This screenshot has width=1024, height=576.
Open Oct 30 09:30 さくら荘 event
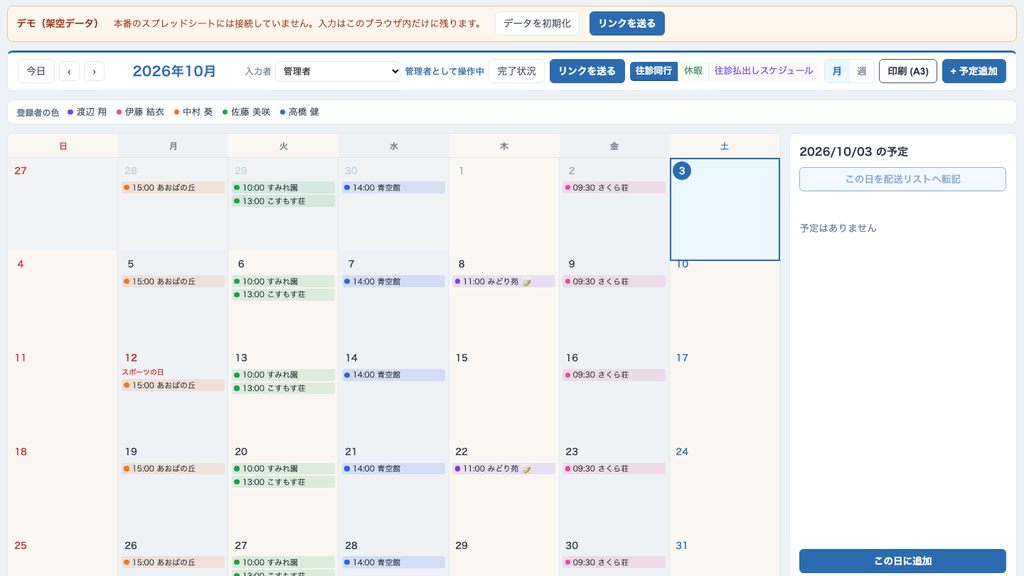click(614, 562)
